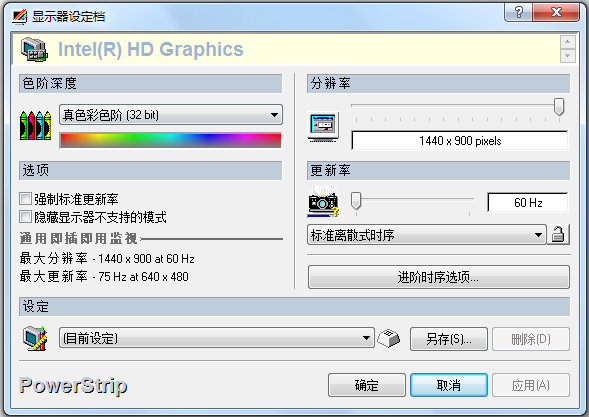Screen dimensions: 589x417
Task: Confirm with the 确定 button
Action: [x=367, y=385]
